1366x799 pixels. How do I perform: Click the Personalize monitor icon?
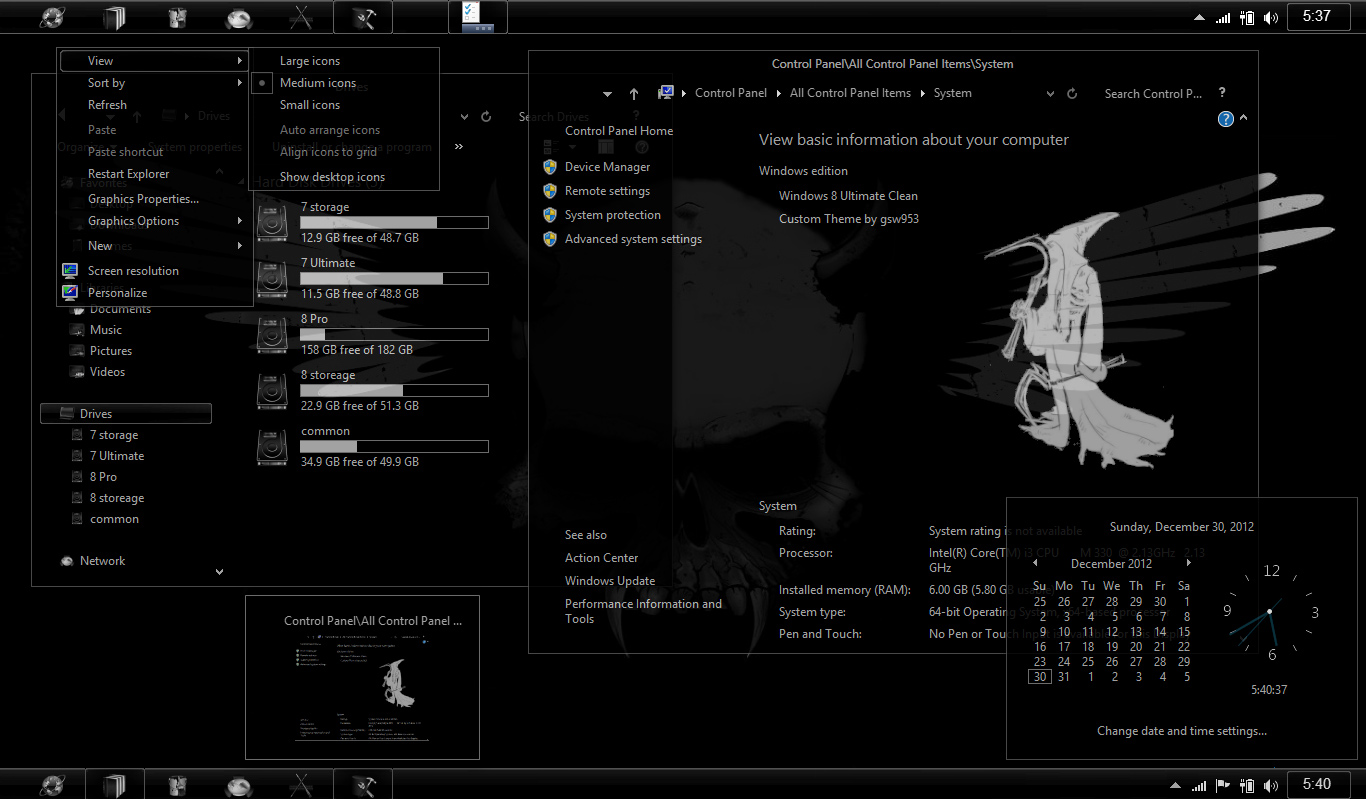70,293
